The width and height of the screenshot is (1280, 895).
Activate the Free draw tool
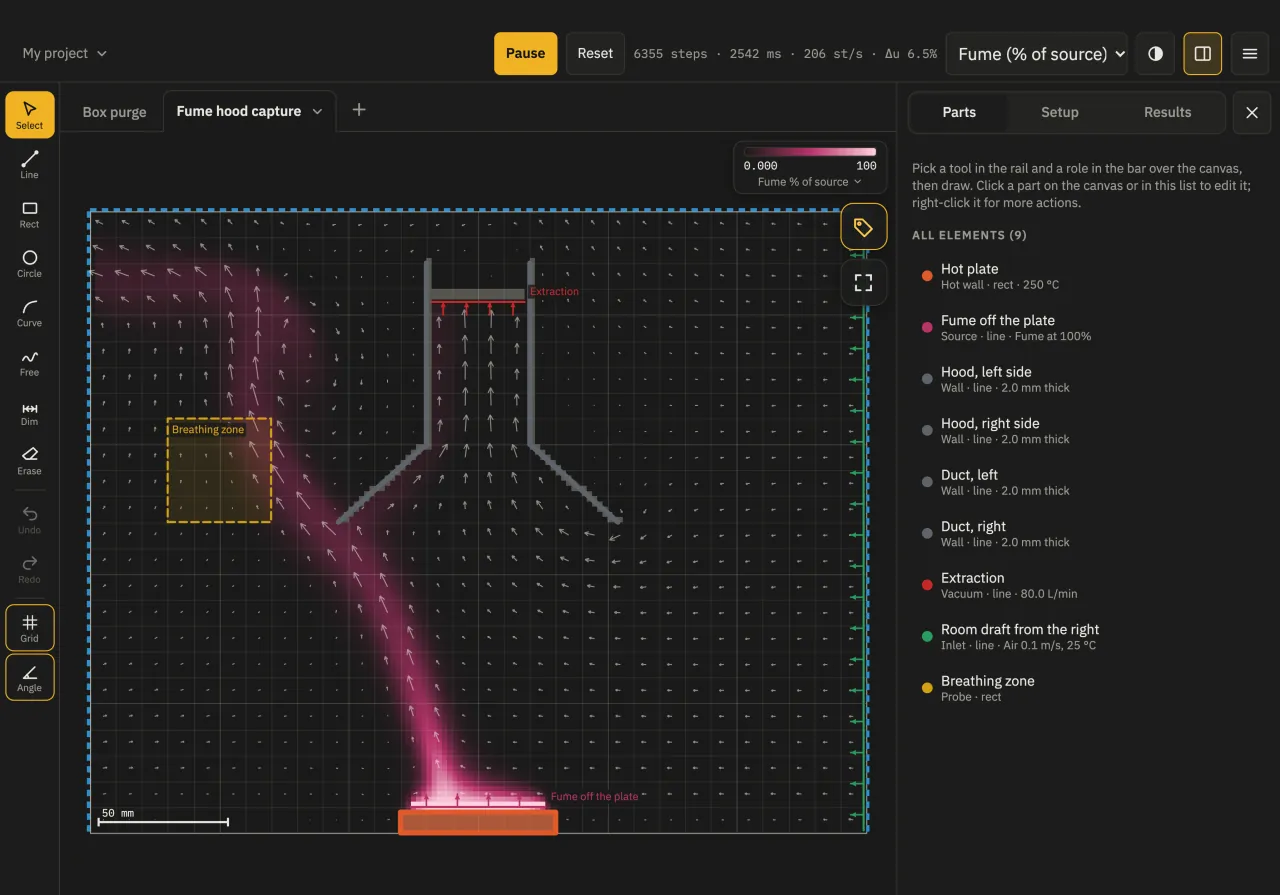pyautogui.click(x=29, y=362)
